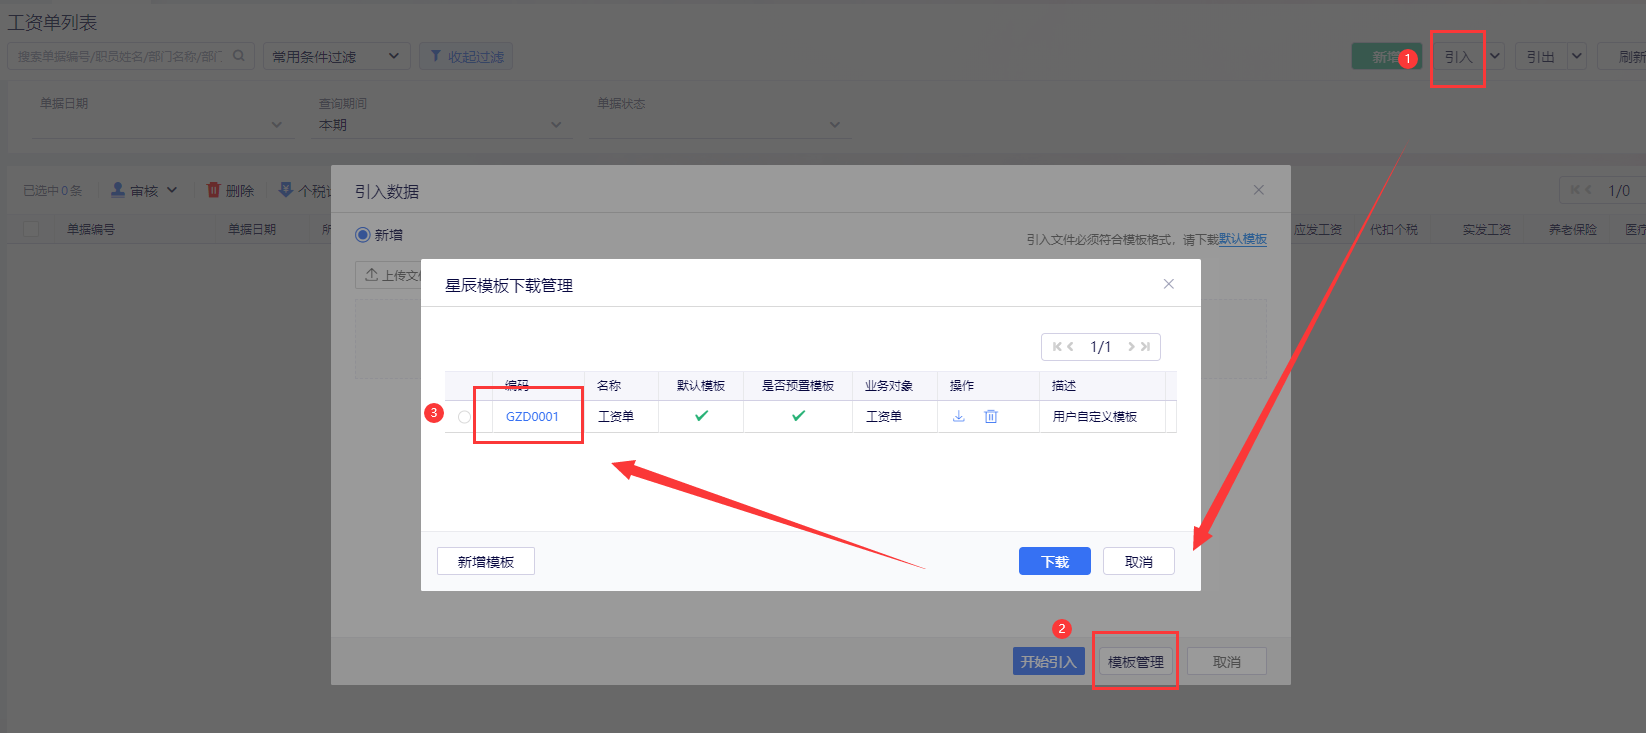This screenshot has height=733, width=1646.
Task: Go to next page in template pager
Action: coord(1131,347)
